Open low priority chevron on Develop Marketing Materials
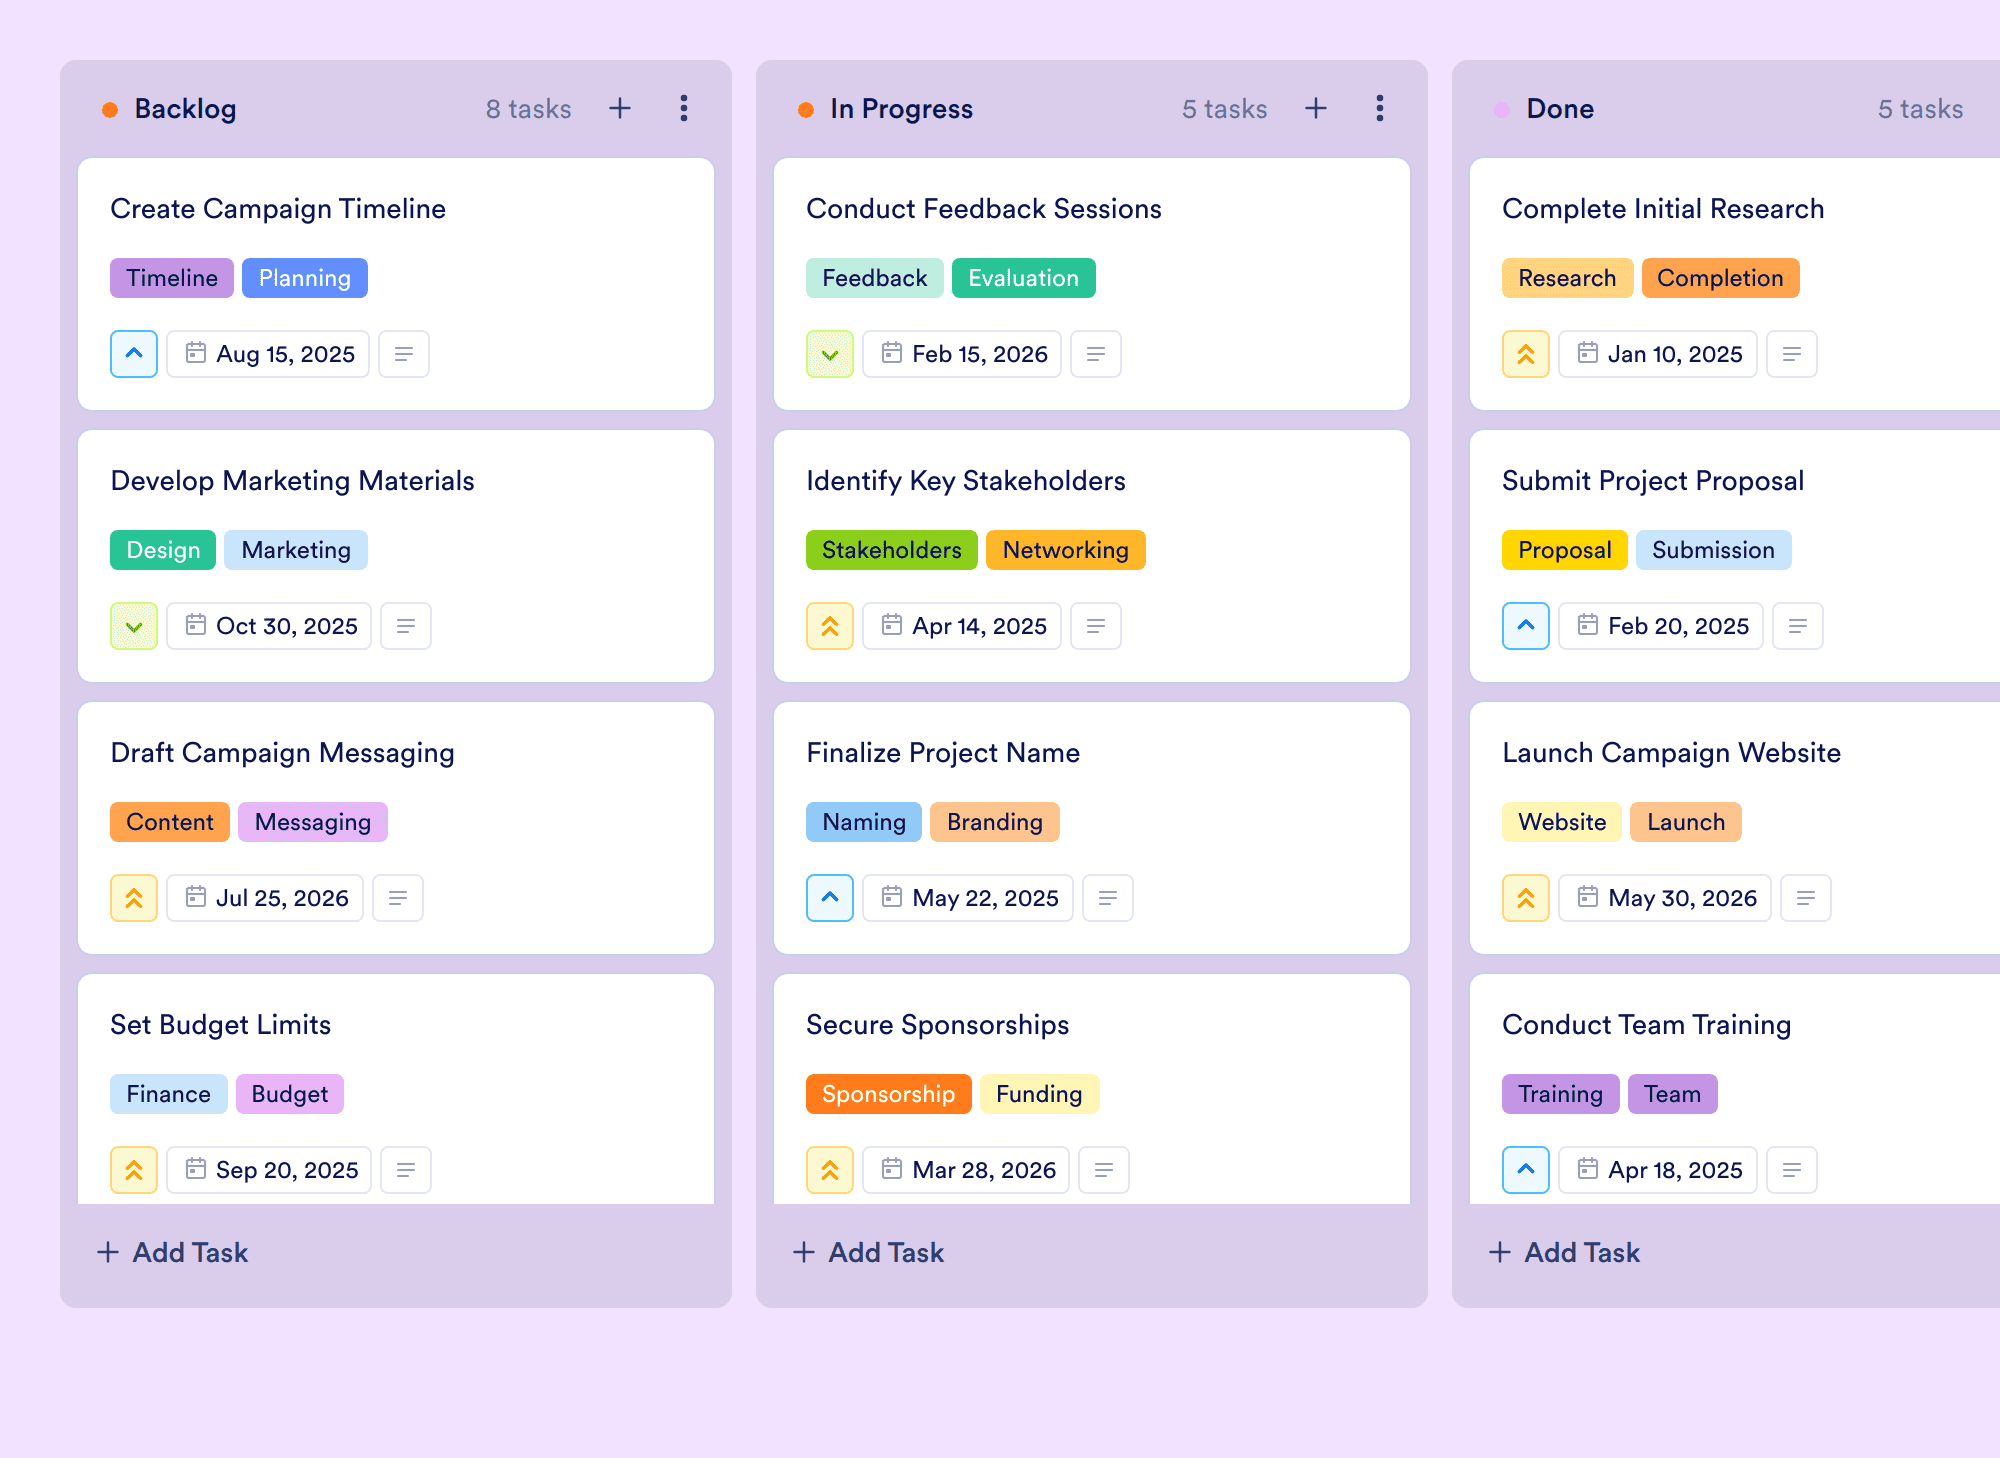Screen dimensions: 2000x1458 click(134, 626)
